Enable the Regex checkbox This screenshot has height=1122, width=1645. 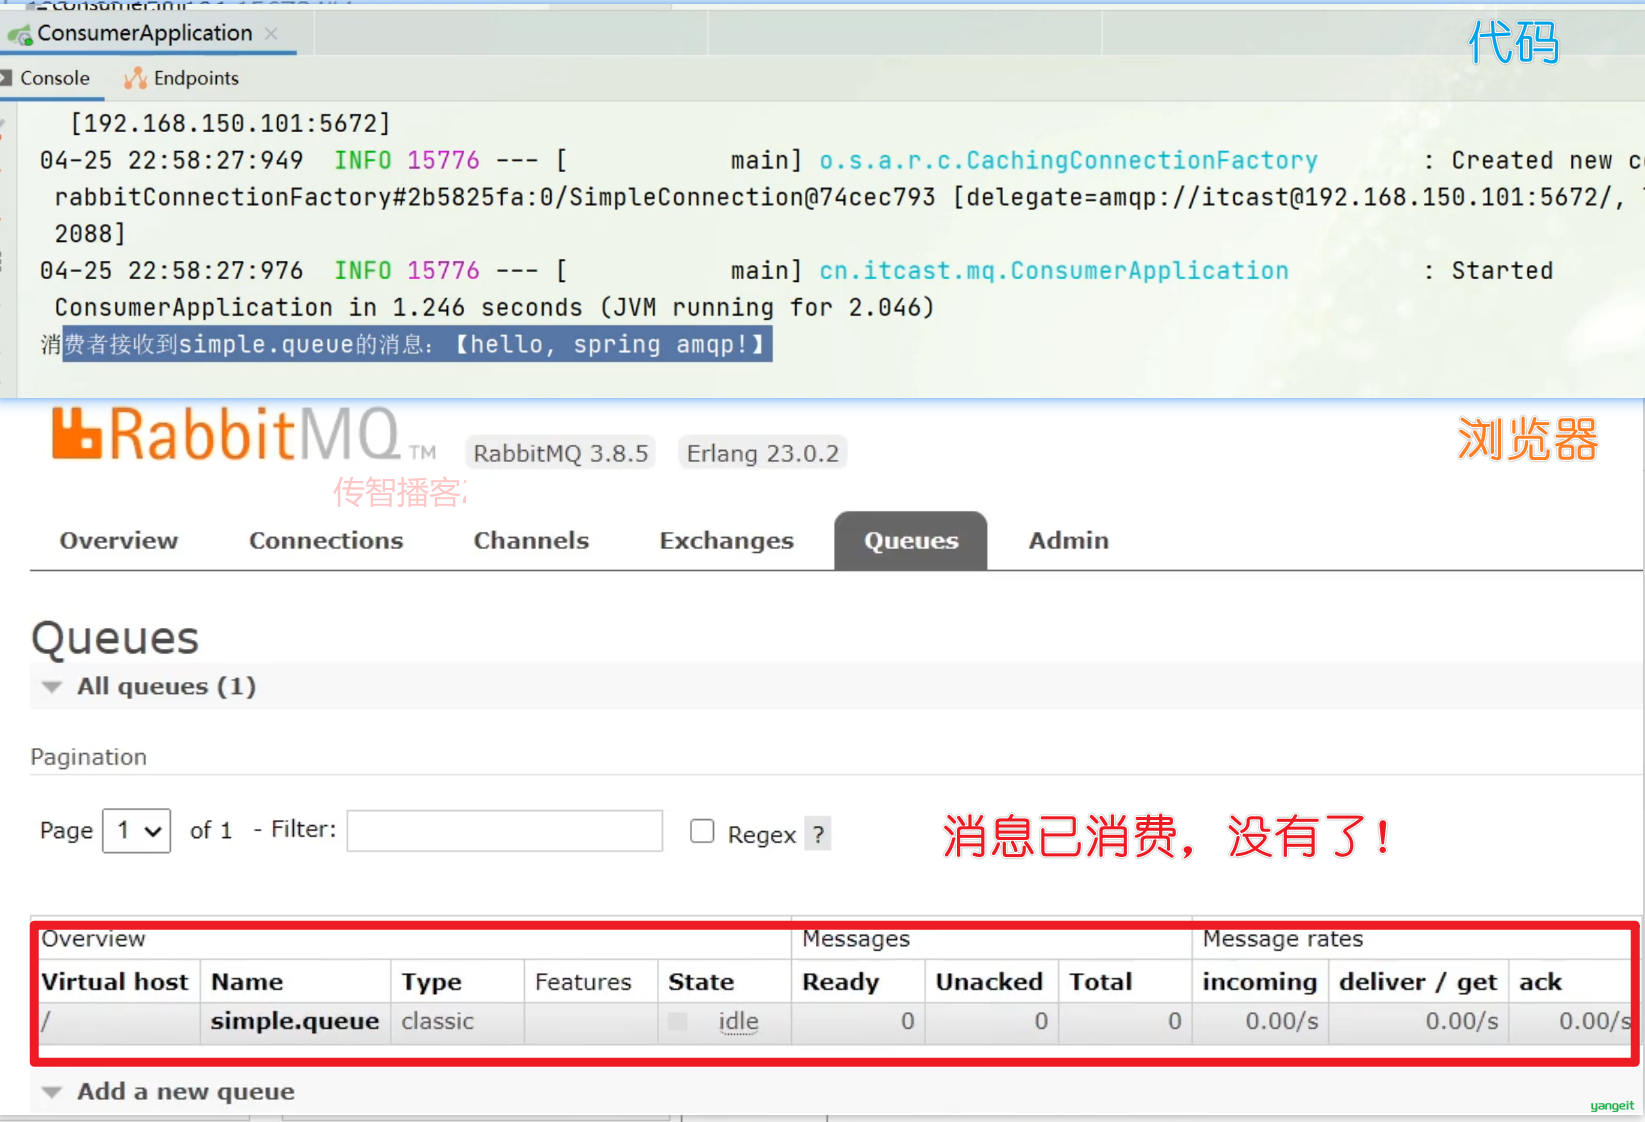702,831
